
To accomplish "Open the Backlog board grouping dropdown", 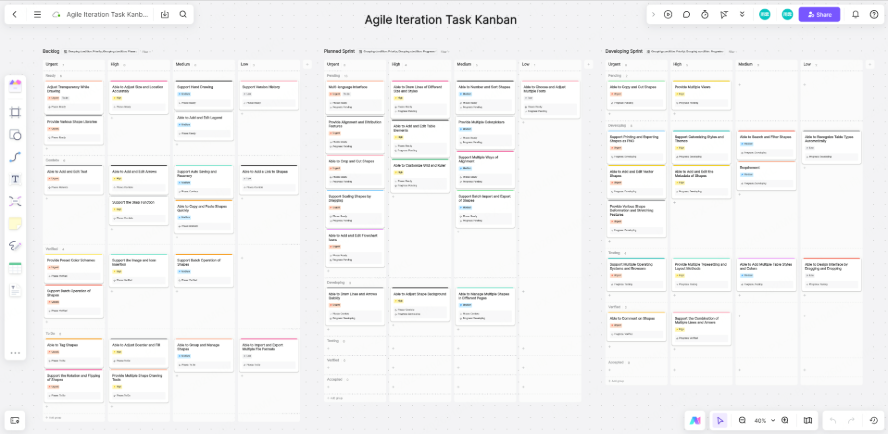I will (x=100, y=51).
